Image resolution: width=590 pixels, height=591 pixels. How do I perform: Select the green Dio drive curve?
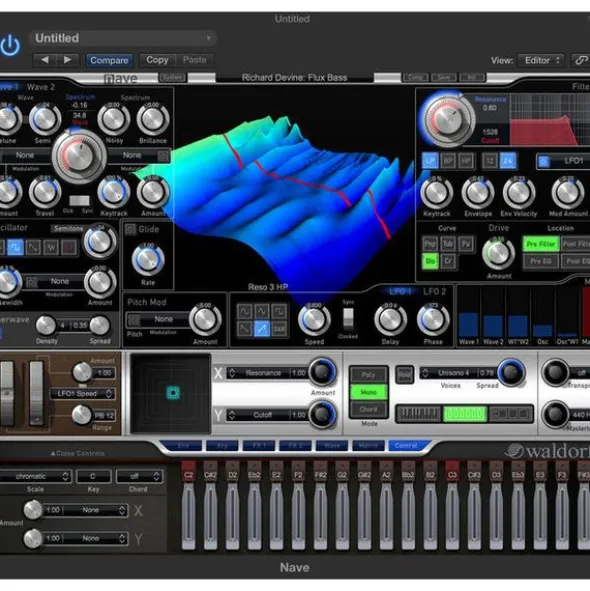click(x=430, y=261)
